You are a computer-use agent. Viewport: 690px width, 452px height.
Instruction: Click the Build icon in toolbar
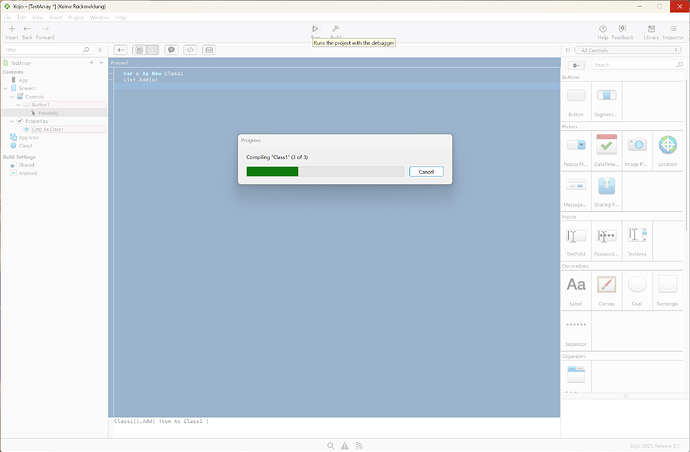336,29
